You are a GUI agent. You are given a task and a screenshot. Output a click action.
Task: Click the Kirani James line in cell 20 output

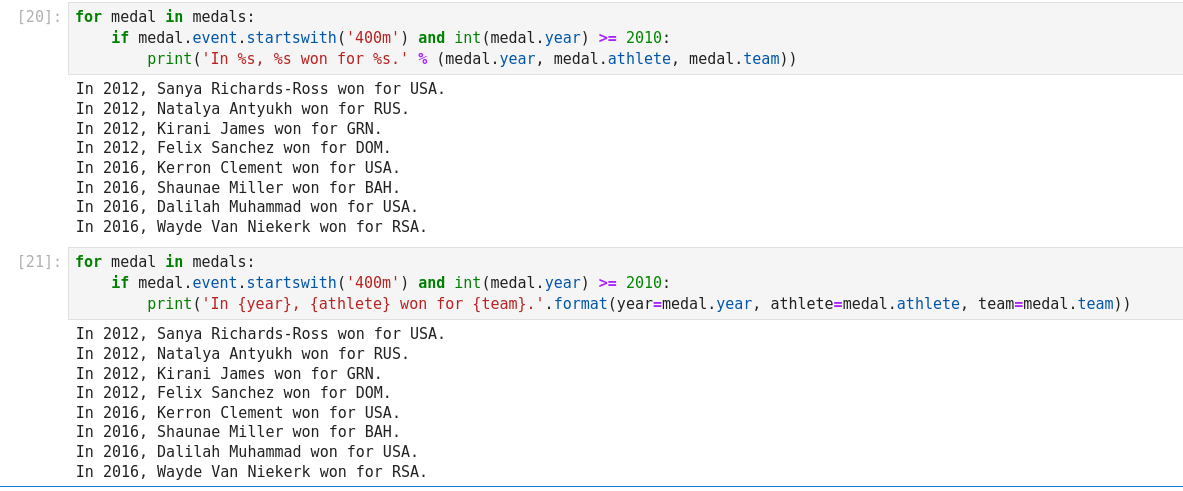coord(228,129)
